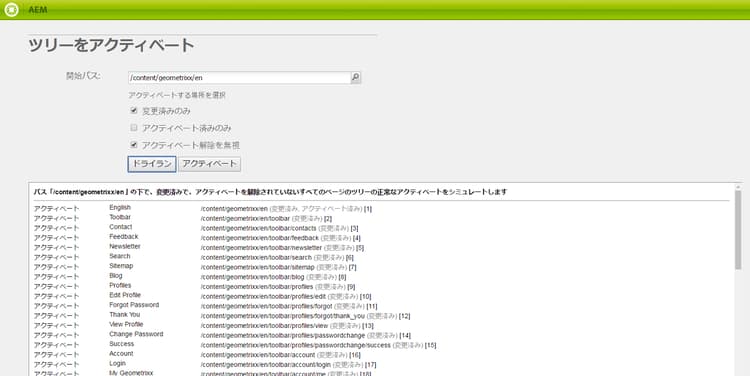
Task: Select the View Profile row title
Action: [x=126, y=324]
